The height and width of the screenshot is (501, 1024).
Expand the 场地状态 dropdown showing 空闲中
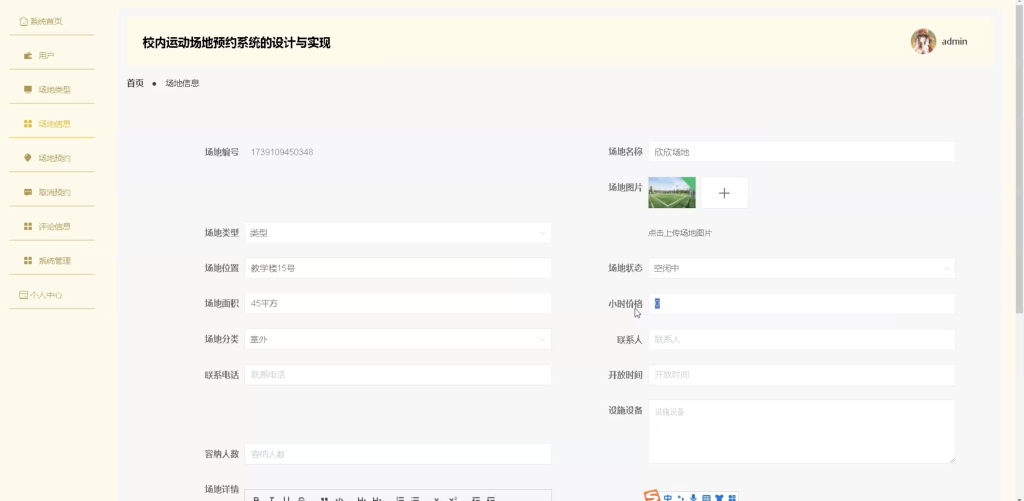click(801, 268)
